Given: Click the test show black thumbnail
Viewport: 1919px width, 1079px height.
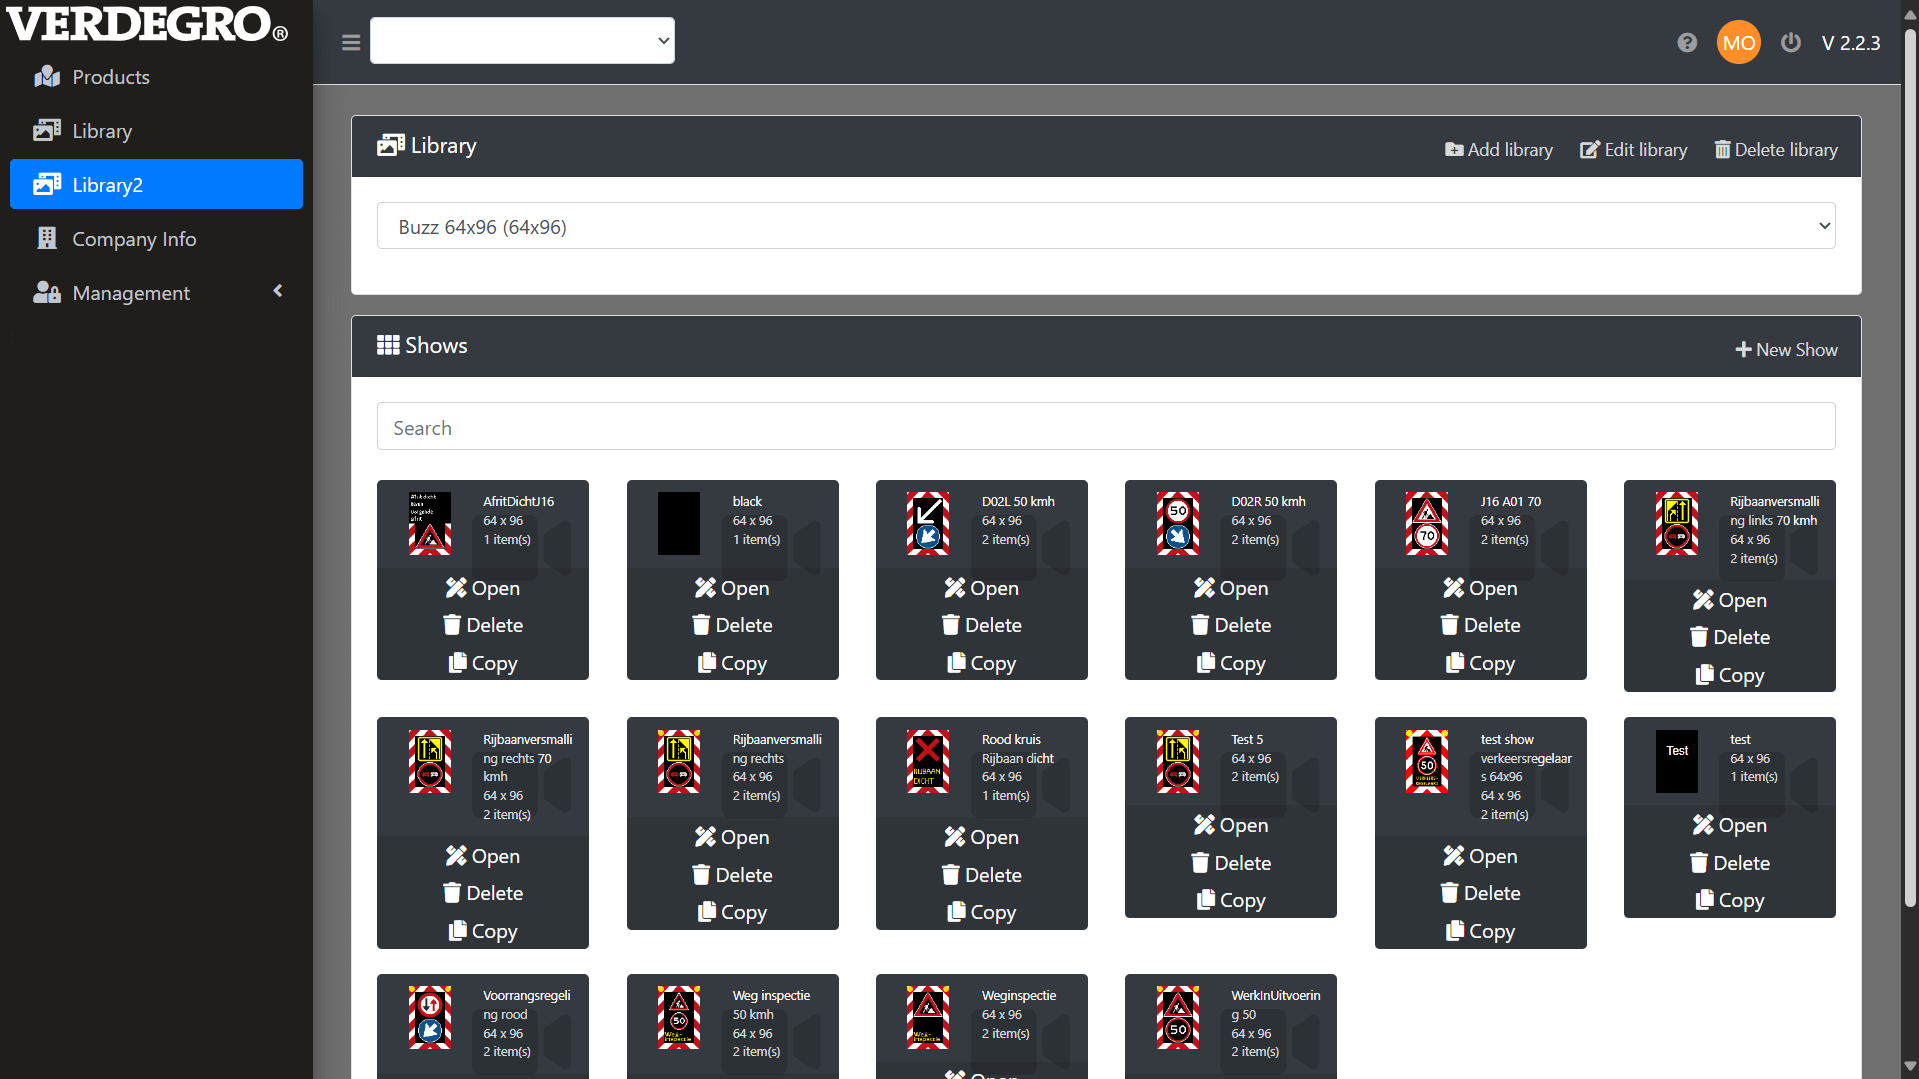Looking at the screenshot, I should pos(1677,761).
